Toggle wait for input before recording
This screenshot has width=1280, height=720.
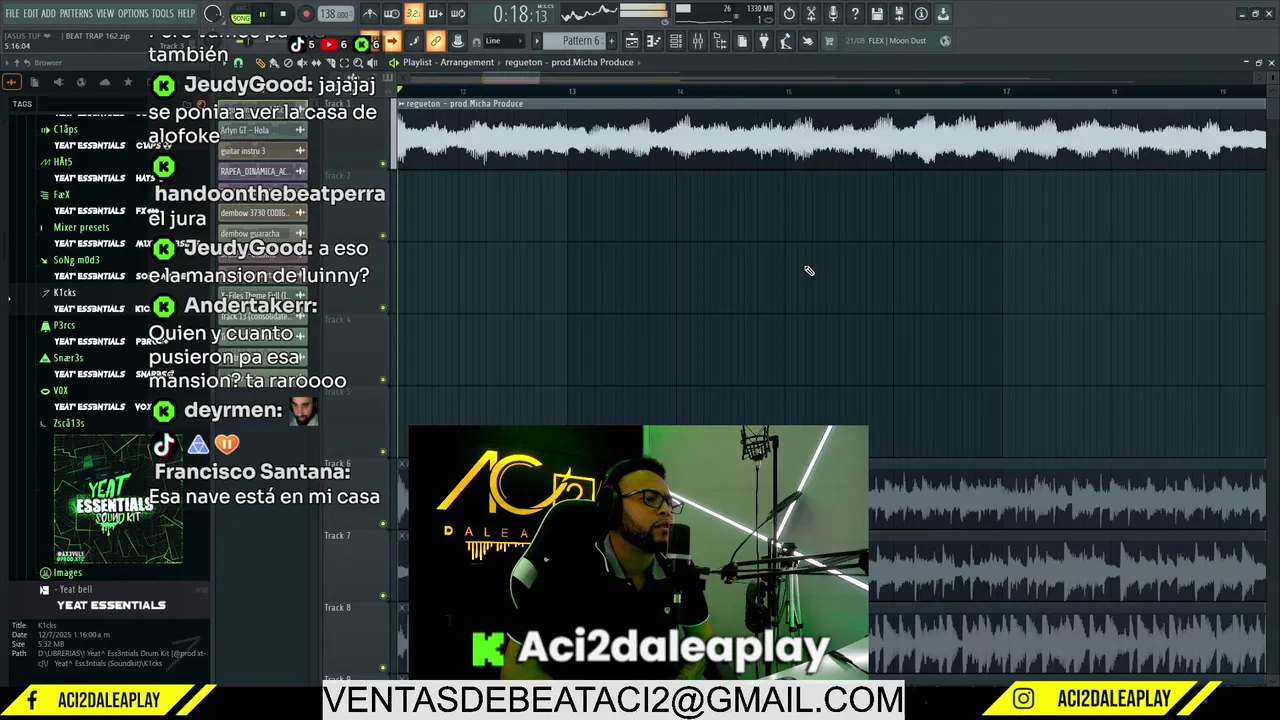[392, 14]
